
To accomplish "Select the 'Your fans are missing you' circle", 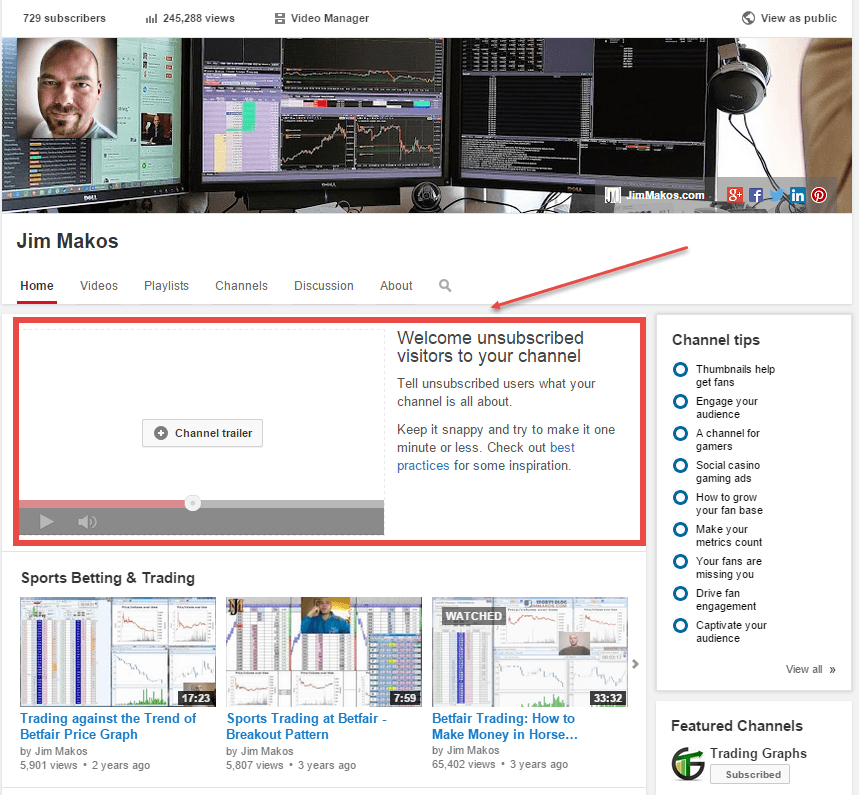I will (x=680, y=562).
